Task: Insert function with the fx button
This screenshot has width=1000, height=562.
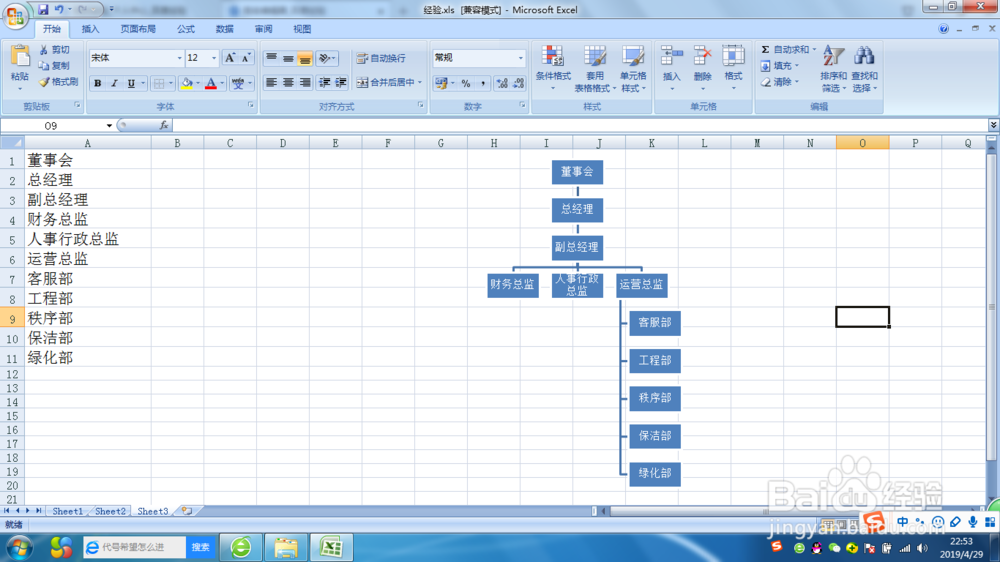Action: (x=163, y=126)
